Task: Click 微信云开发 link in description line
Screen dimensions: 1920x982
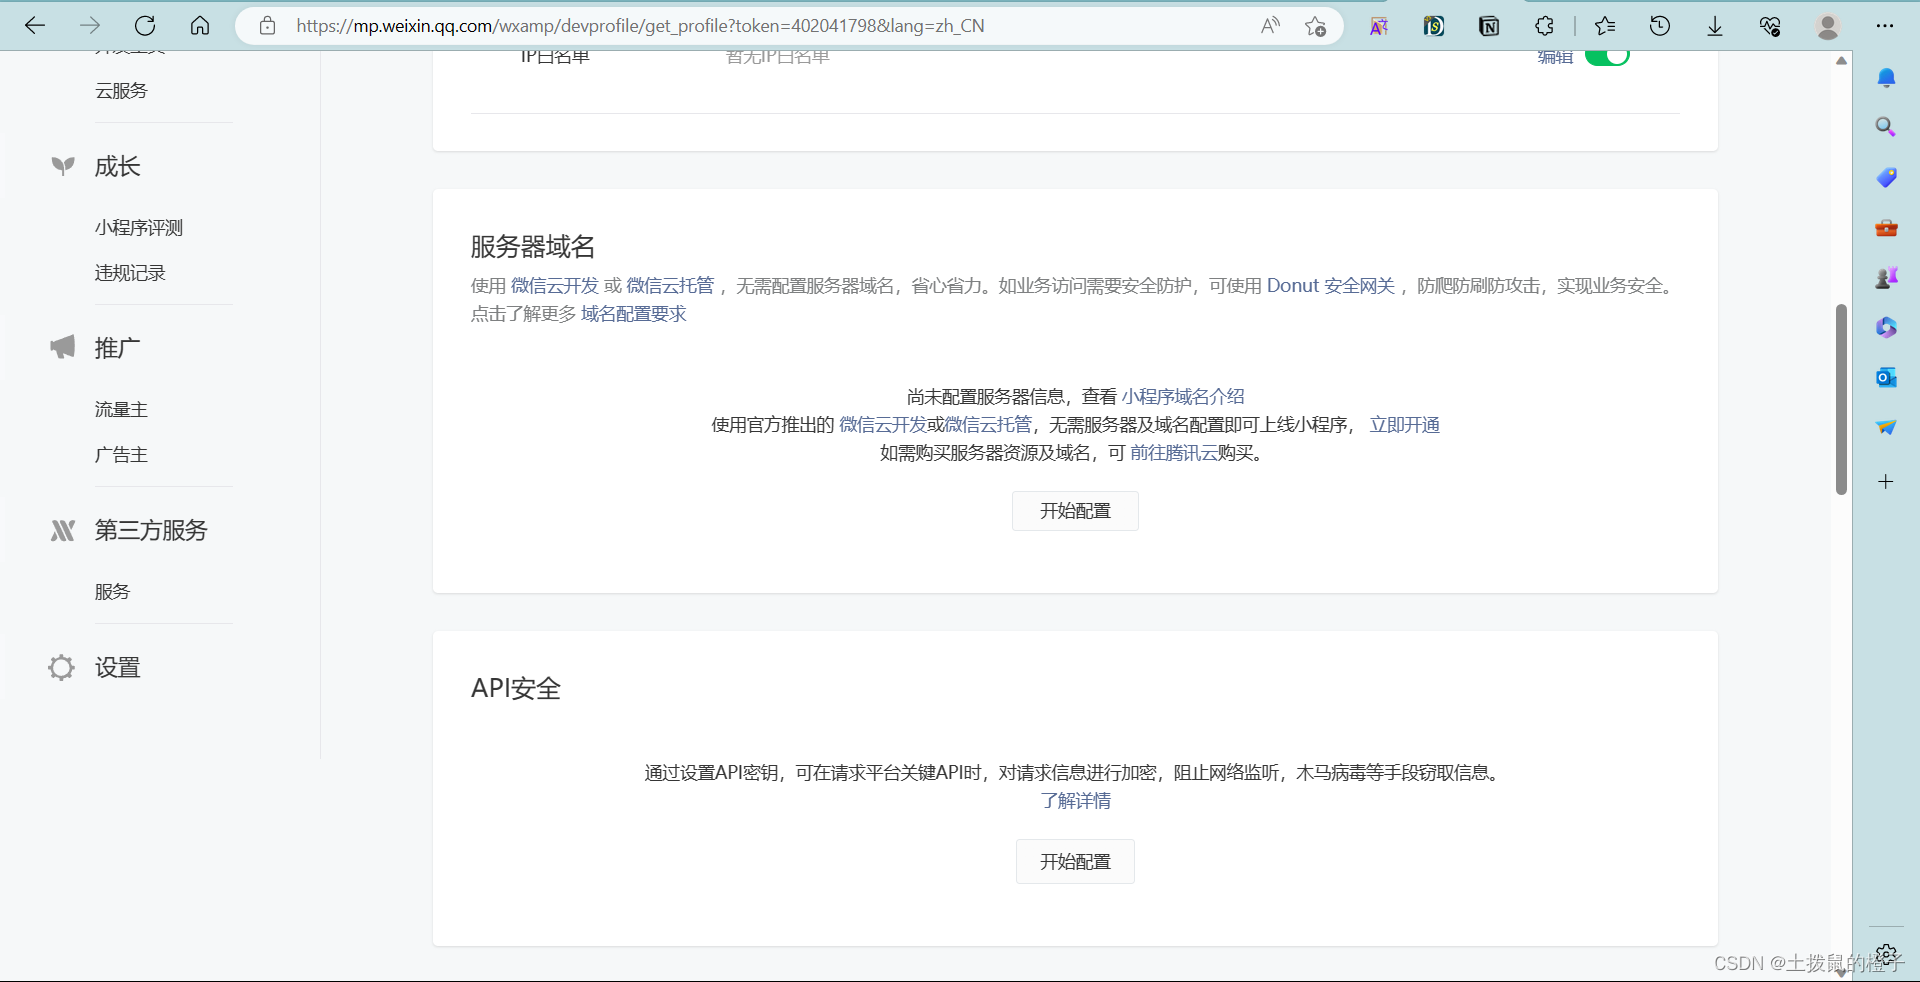Action: pos(555,286)
